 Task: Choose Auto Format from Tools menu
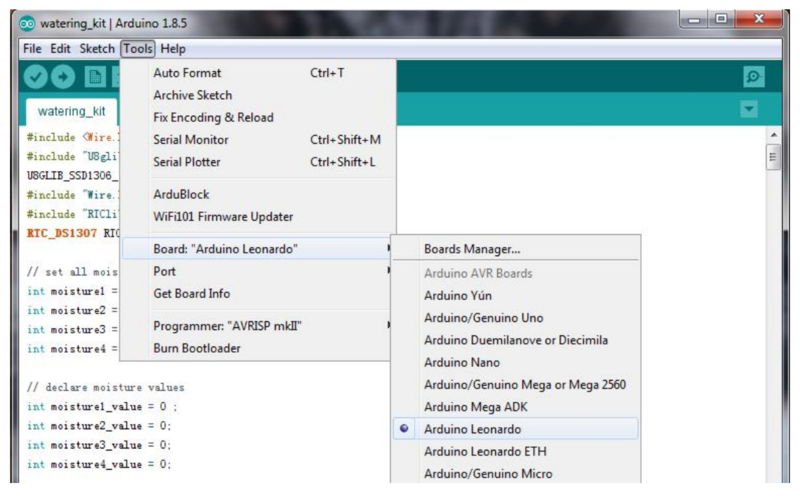(258, 73)
